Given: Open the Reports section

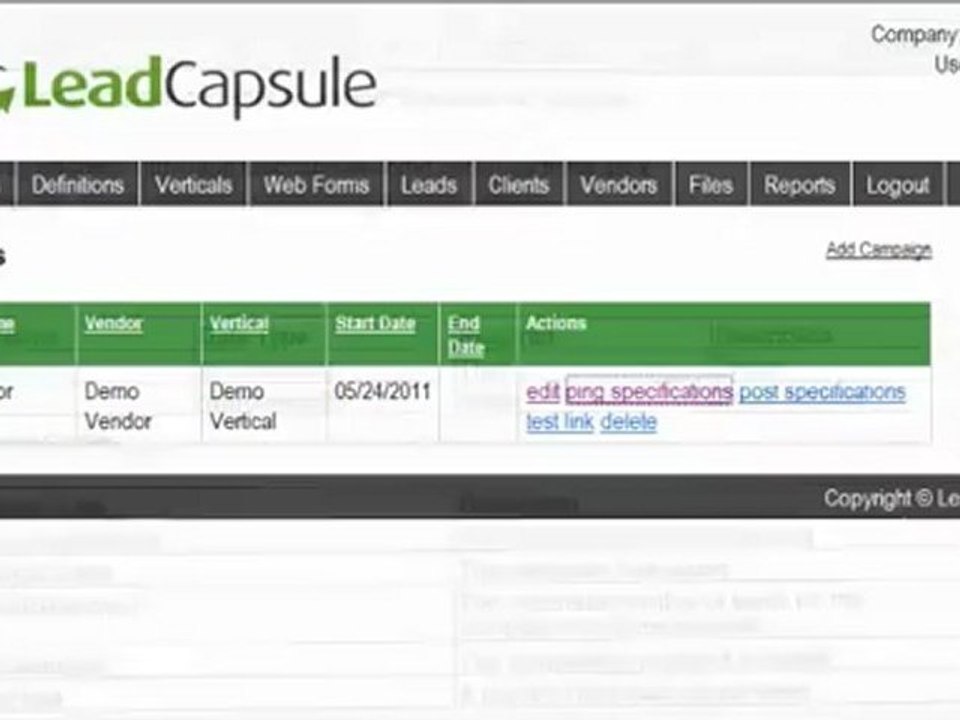Looking at the screenshot, I should click(x=800, y=184).
